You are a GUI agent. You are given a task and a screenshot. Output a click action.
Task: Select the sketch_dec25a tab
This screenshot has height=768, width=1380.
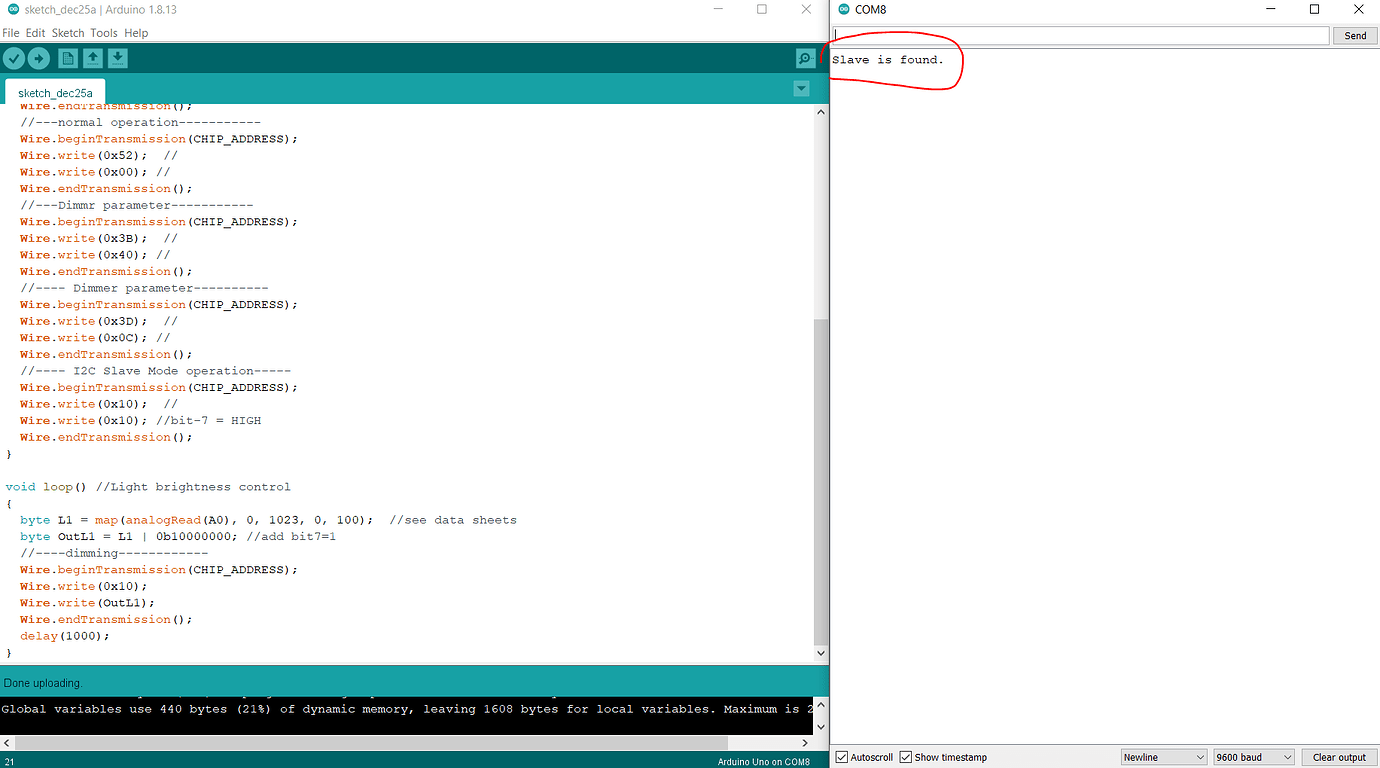point(54,92)
